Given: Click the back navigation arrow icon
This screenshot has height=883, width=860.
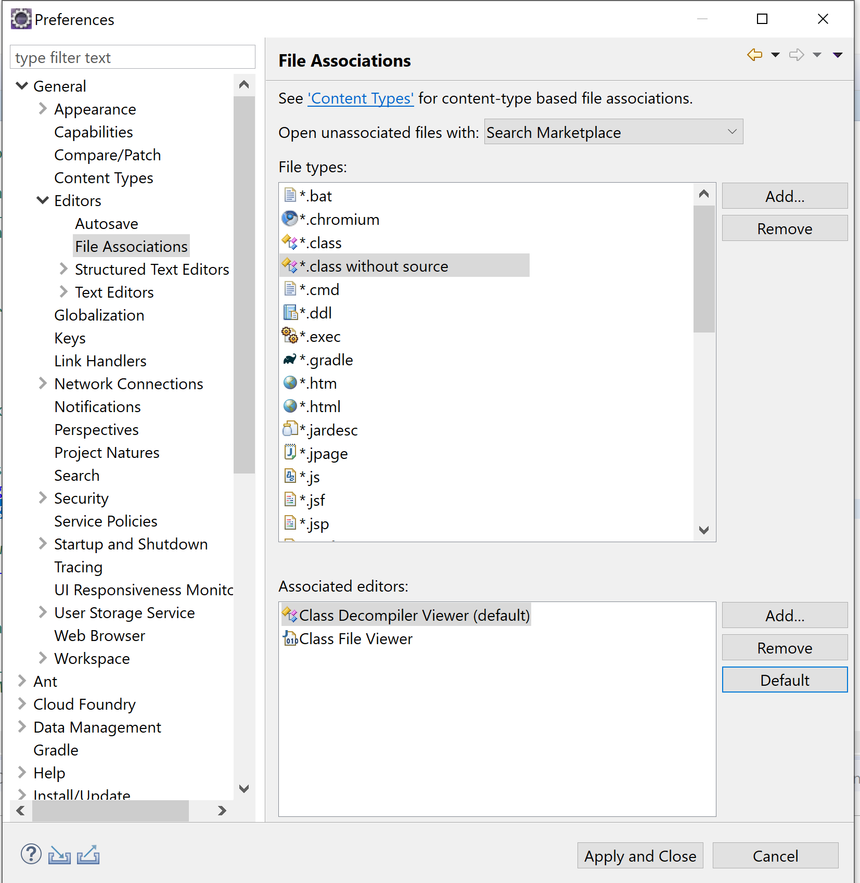Looking at the screenshot, I should (x=755, y=55).
